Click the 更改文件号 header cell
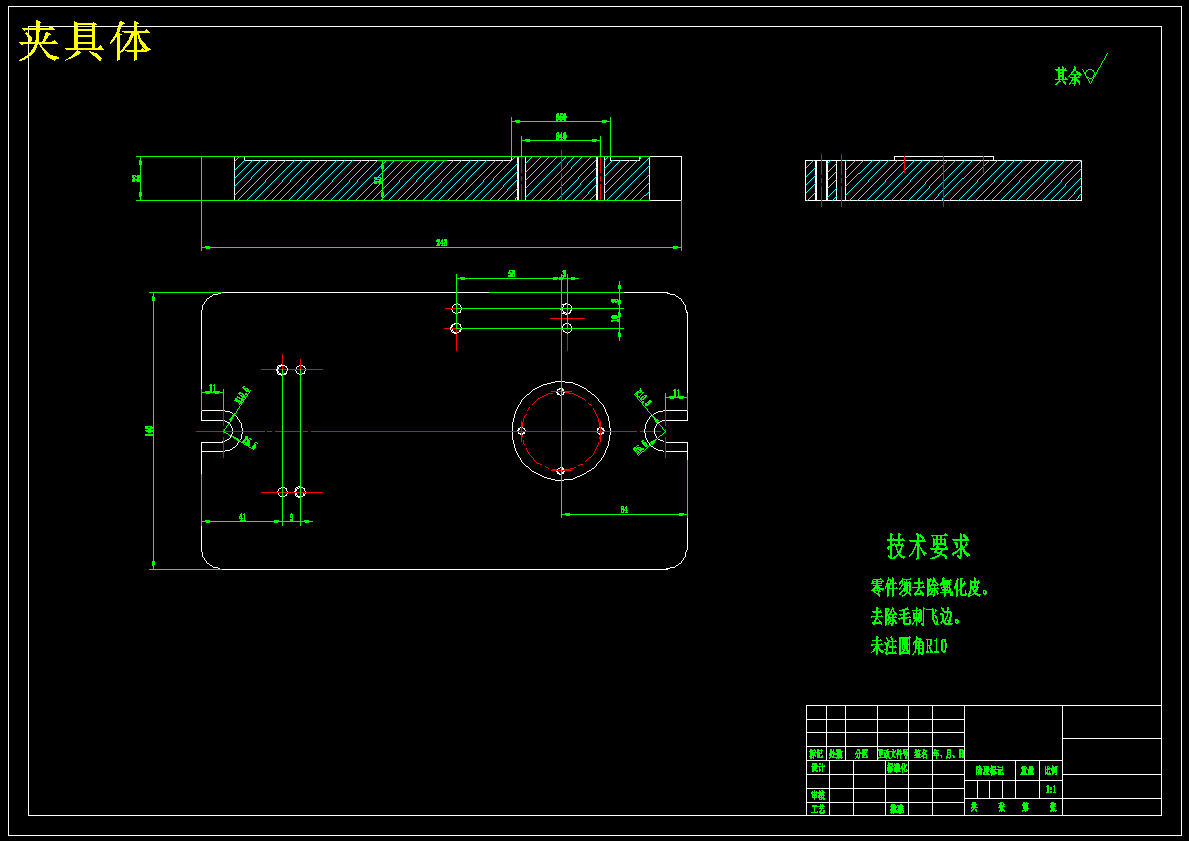The height and width of the screenshot is (841, 1189). (893, 754)
